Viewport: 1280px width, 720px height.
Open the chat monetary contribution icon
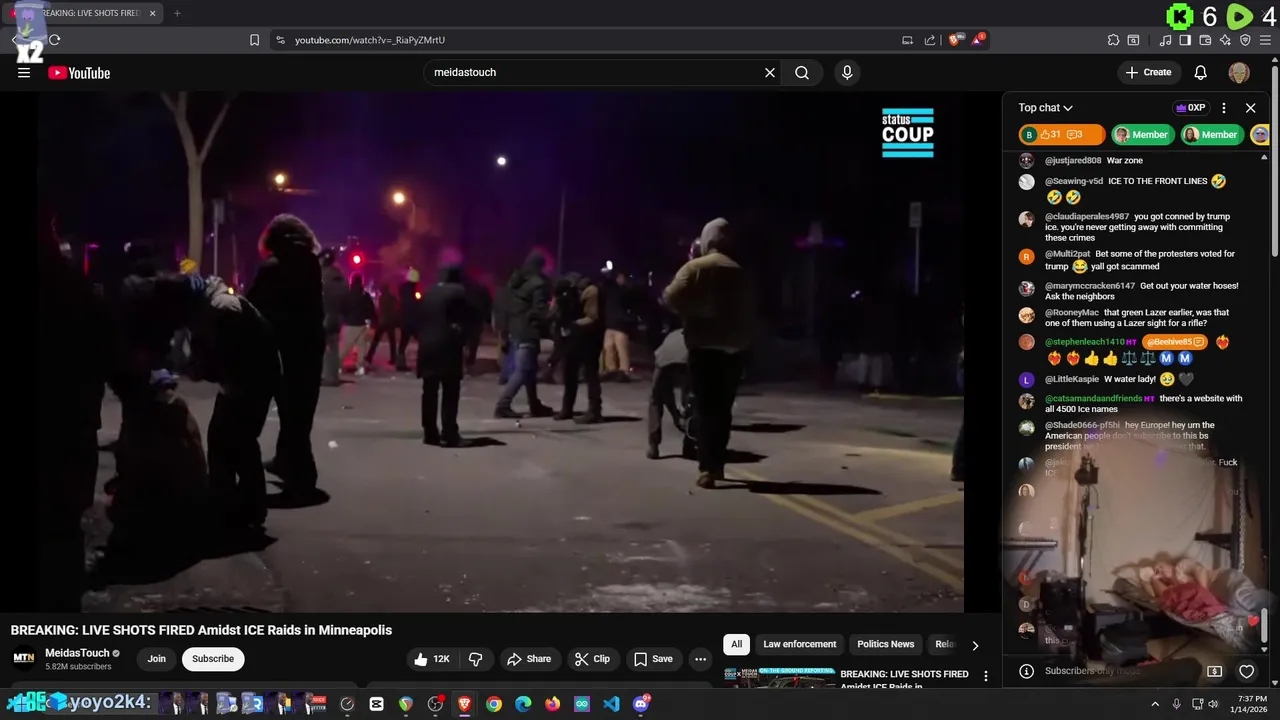(x=1215, y=672)
